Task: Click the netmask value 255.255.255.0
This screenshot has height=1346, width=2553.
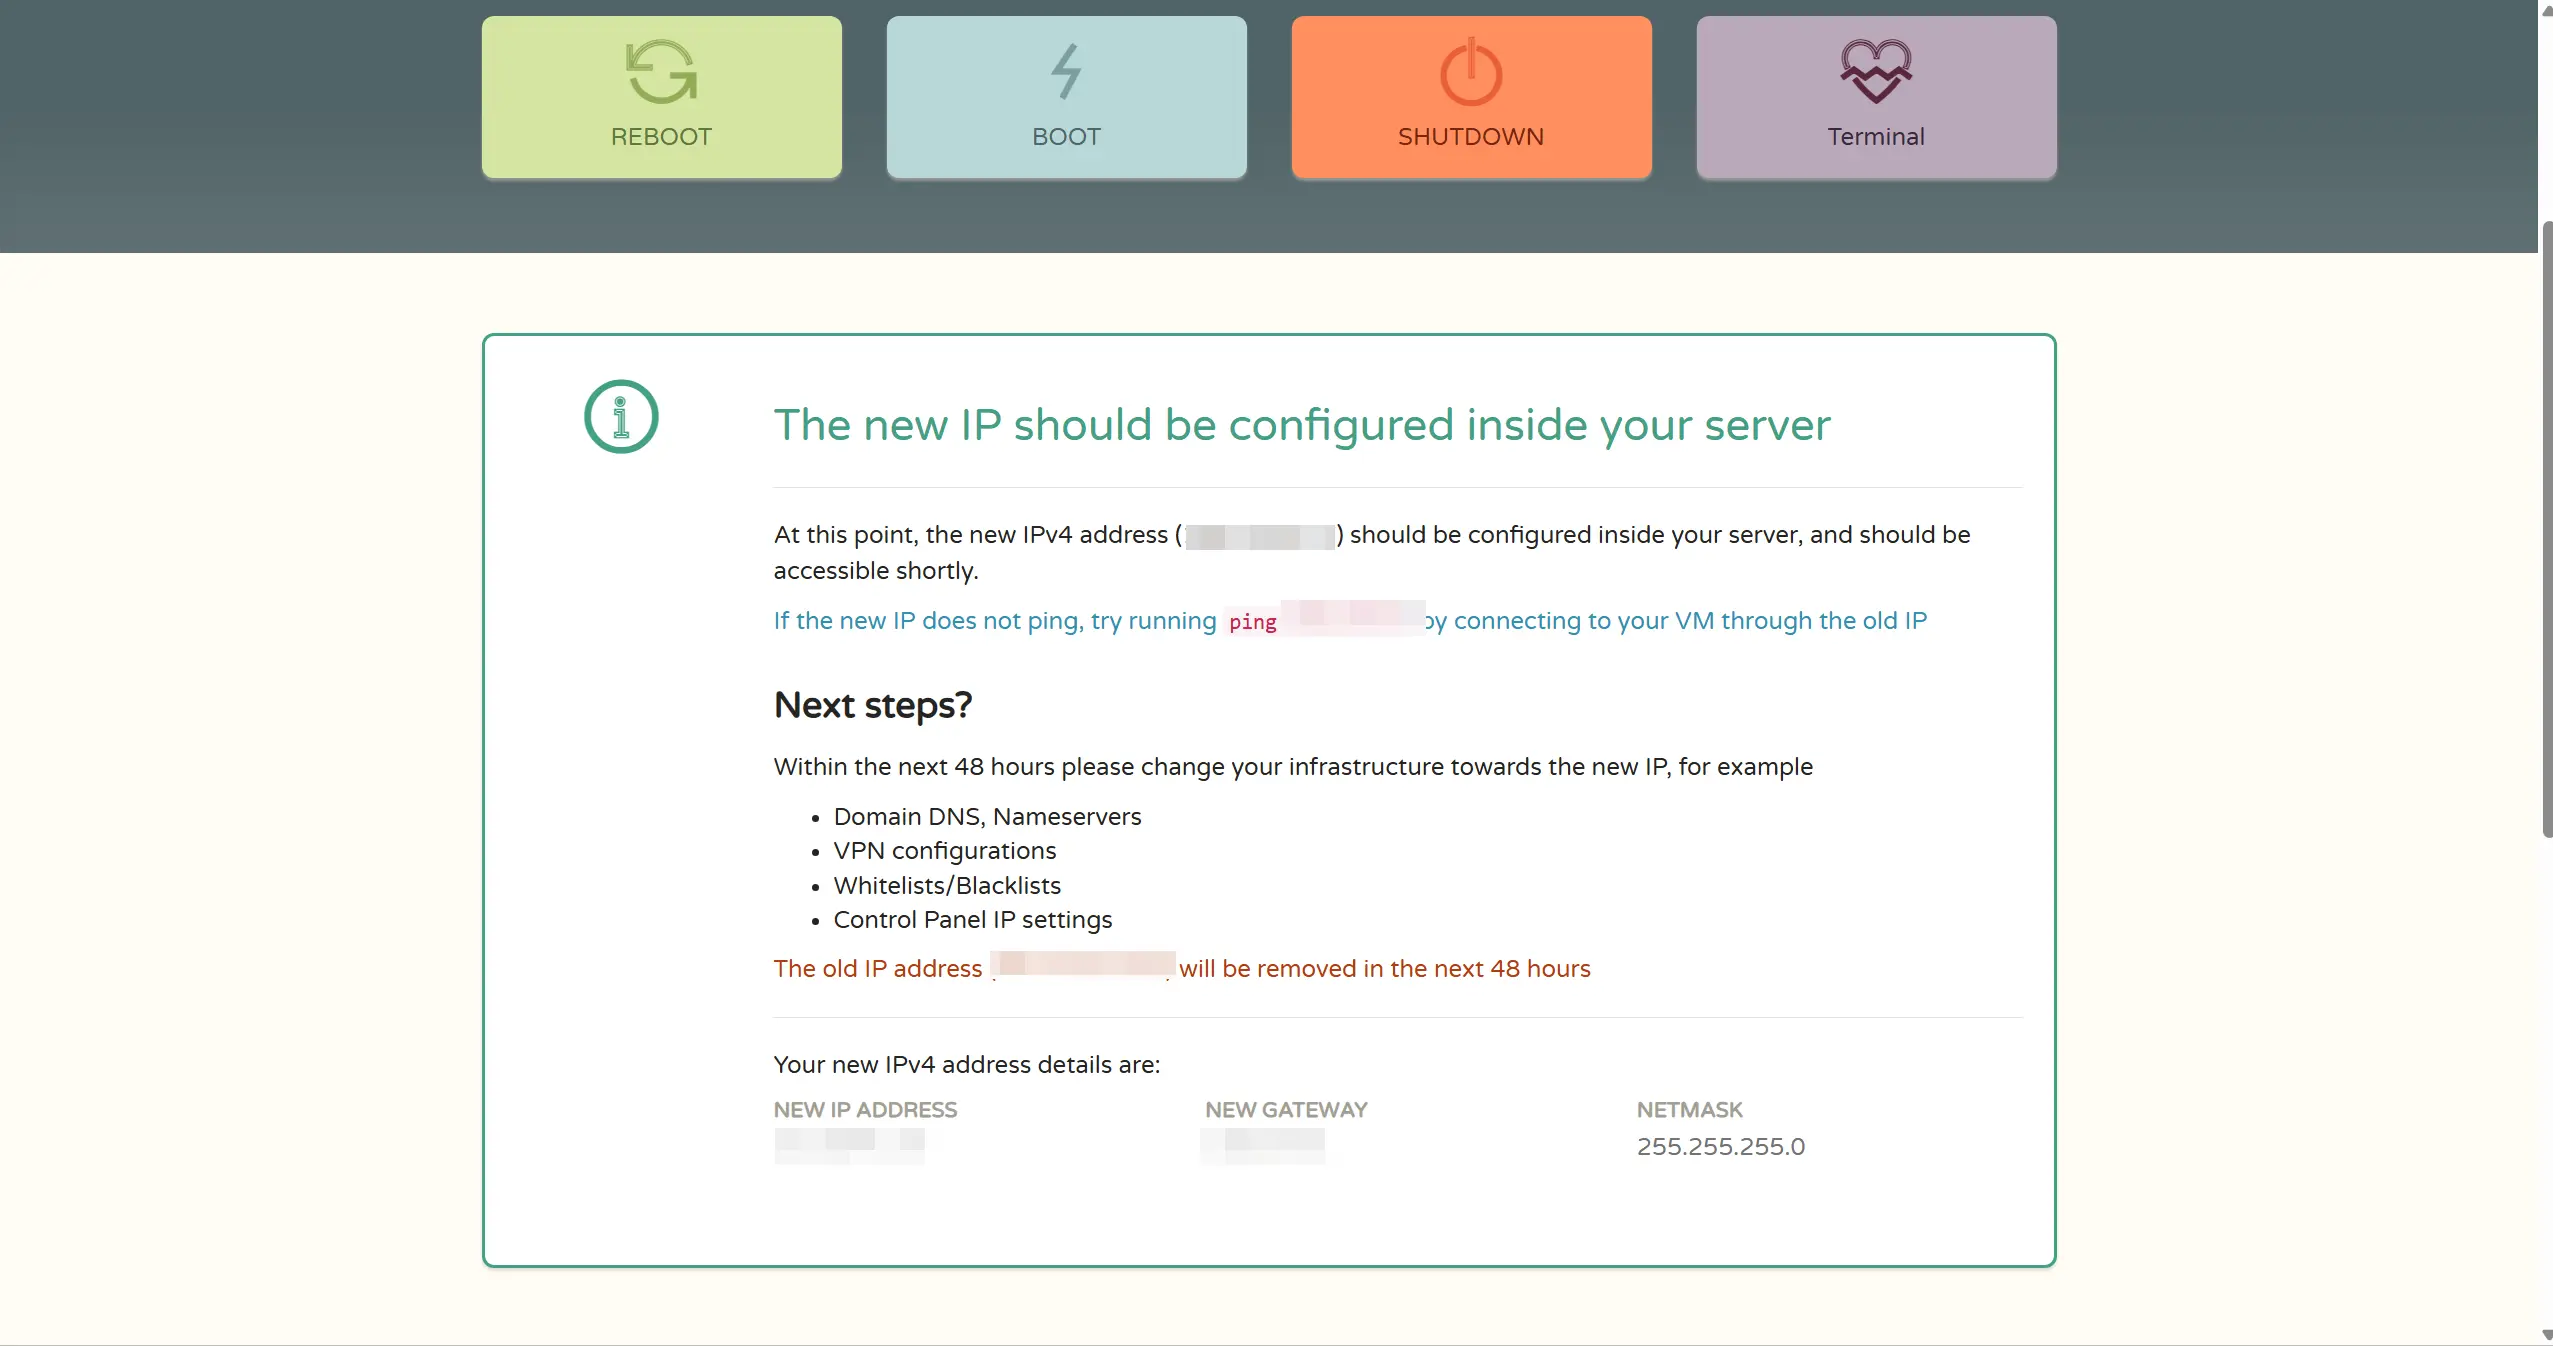Action: pos(1720,1147)
